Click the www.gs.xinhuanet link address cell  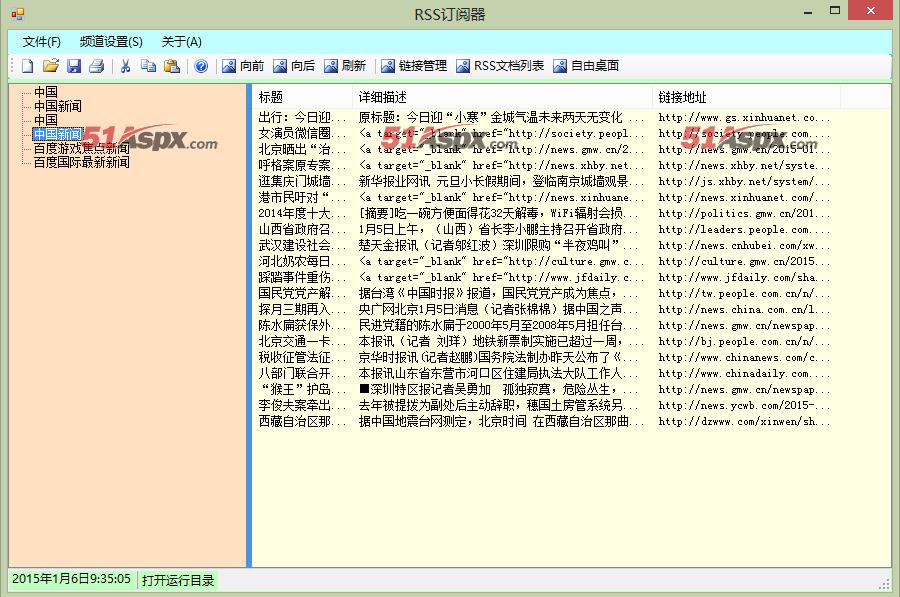click(x=744, y=118)
